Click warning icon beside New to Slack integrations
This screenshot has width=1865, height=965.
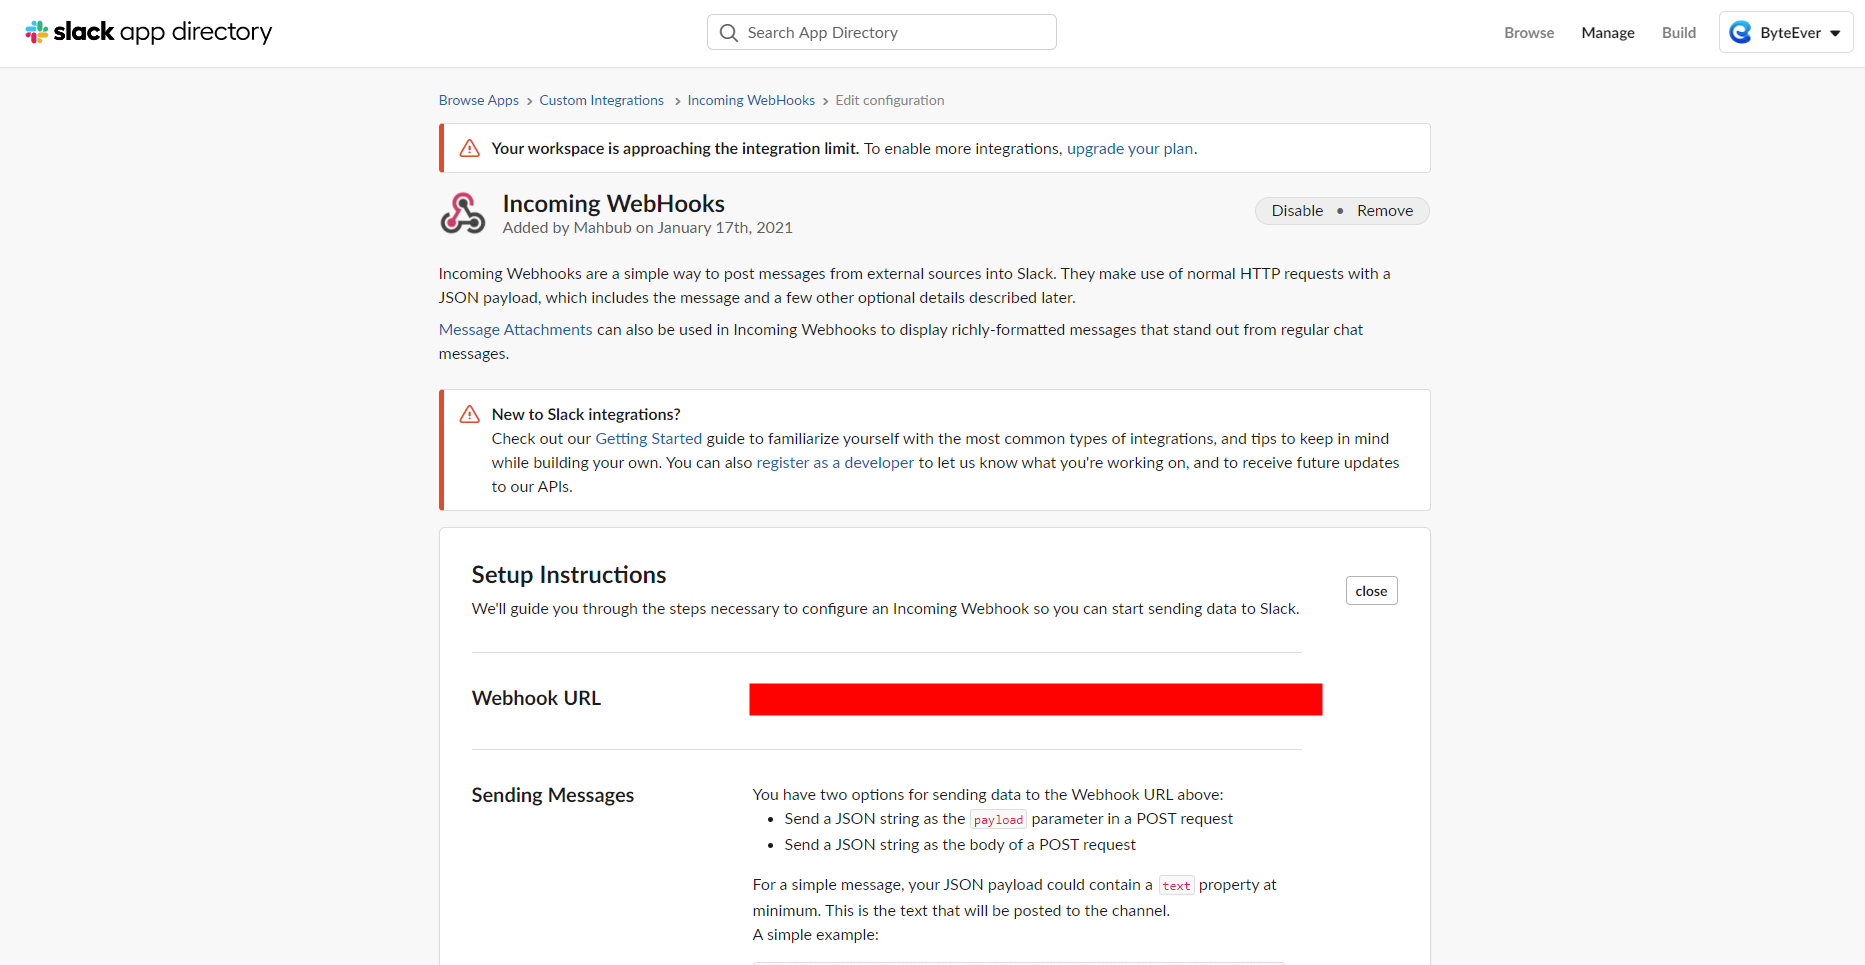pos(469,414)
